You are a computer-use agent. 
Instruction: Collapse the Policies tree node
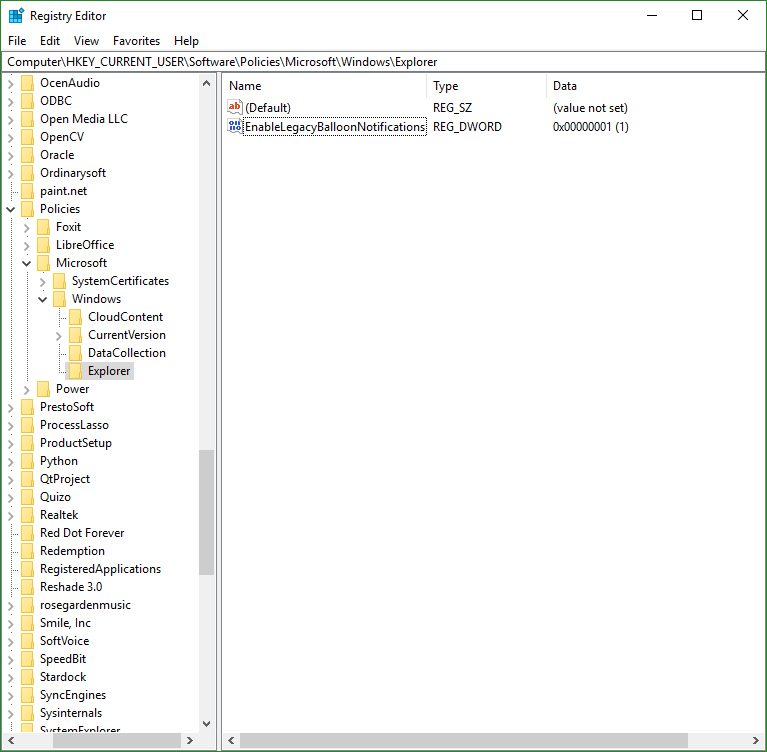point(11,209)
